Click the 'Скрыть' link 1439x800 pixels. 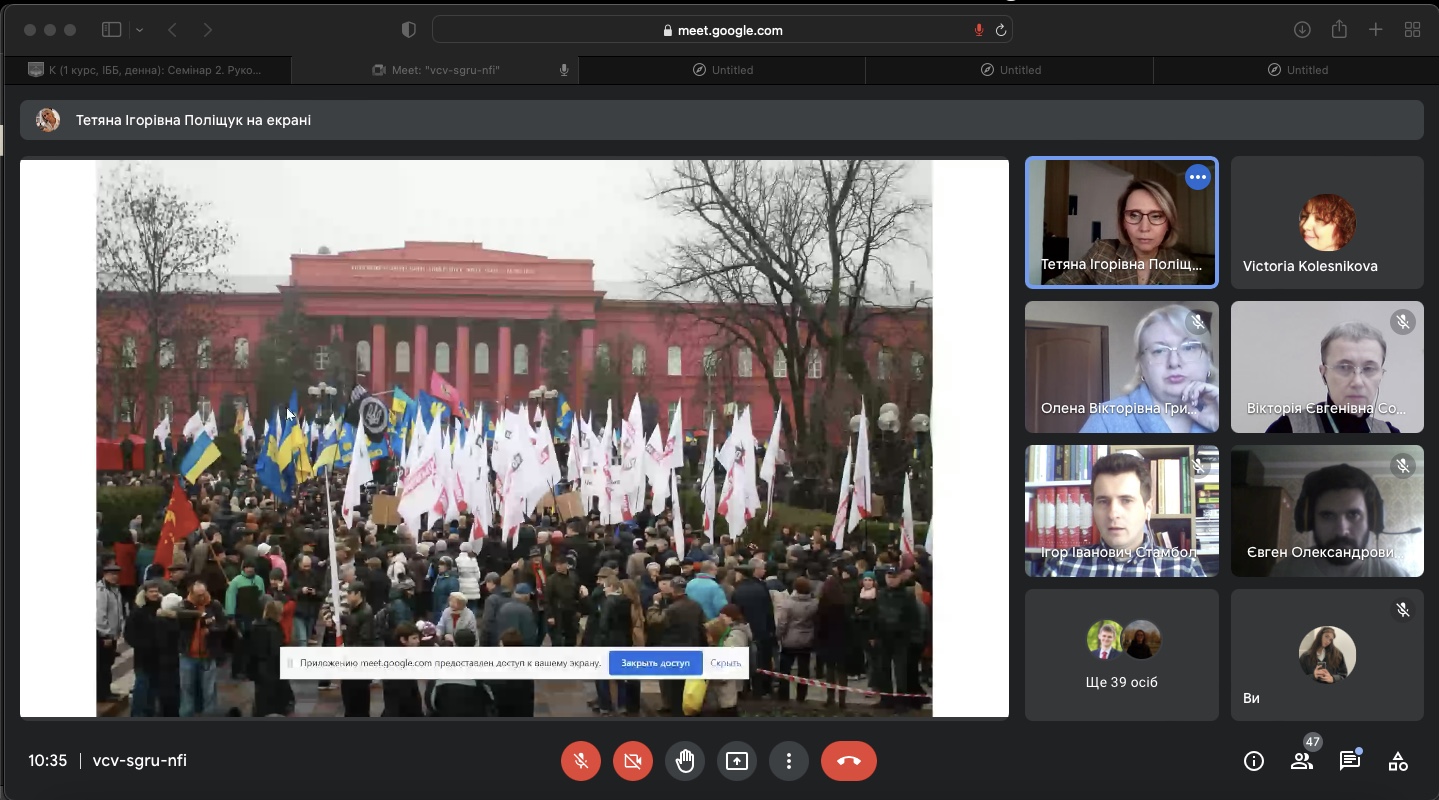[725, 663]
